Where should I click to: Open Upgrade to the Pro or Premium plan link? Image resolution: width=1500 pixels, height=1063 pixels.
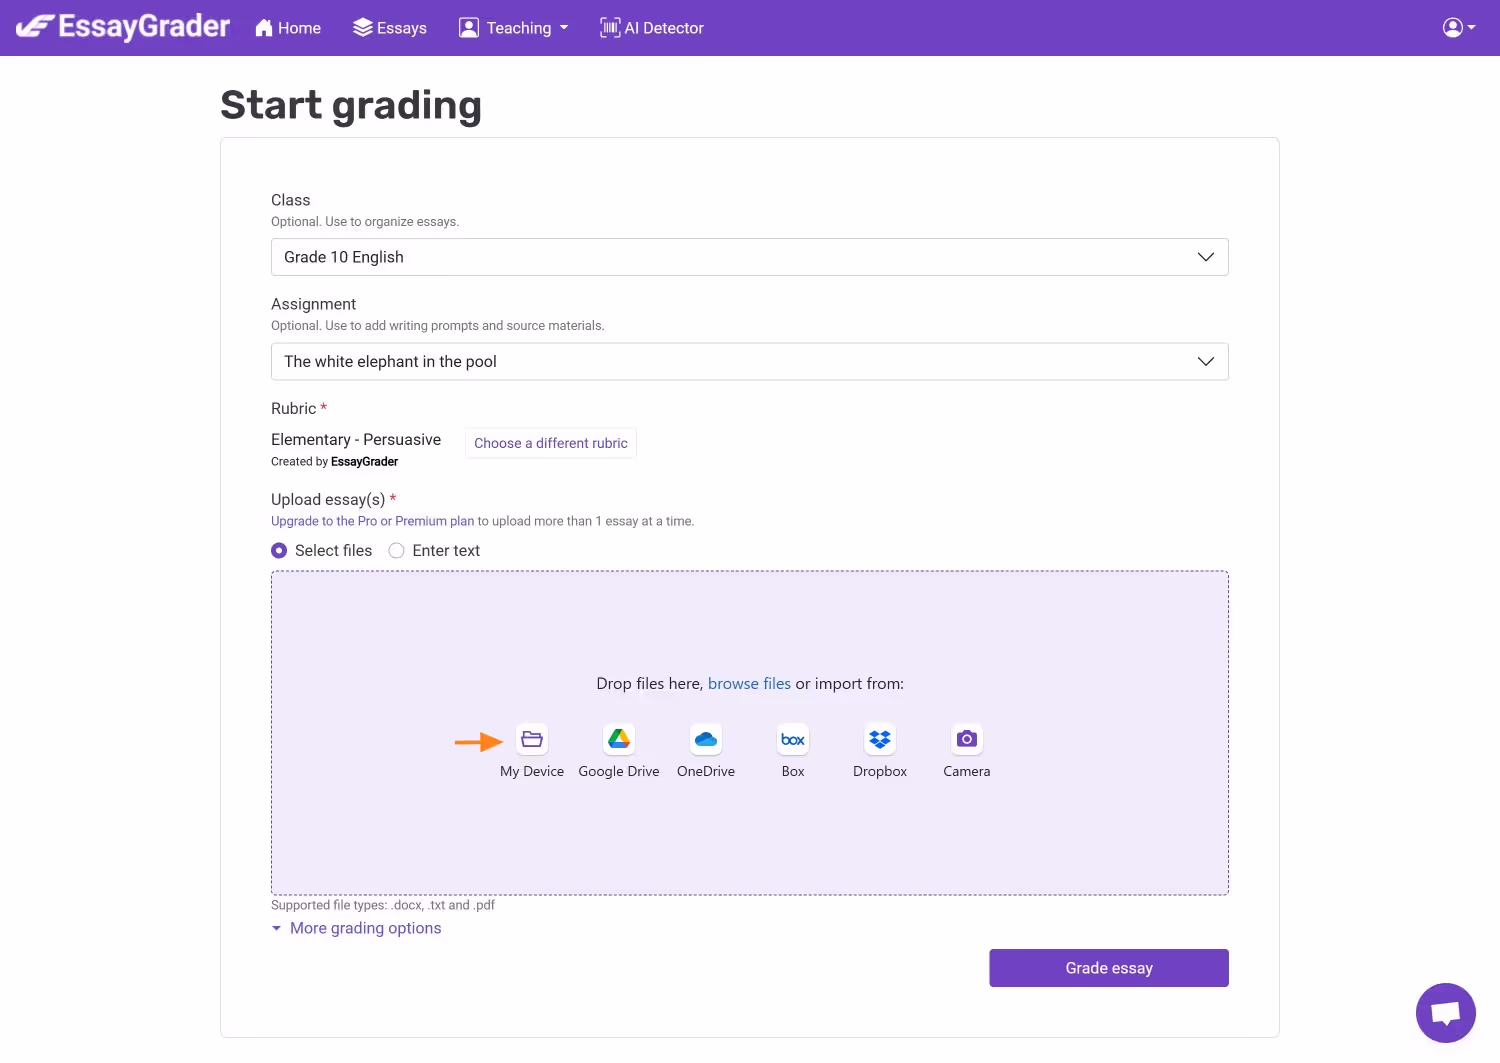point(372,521)
